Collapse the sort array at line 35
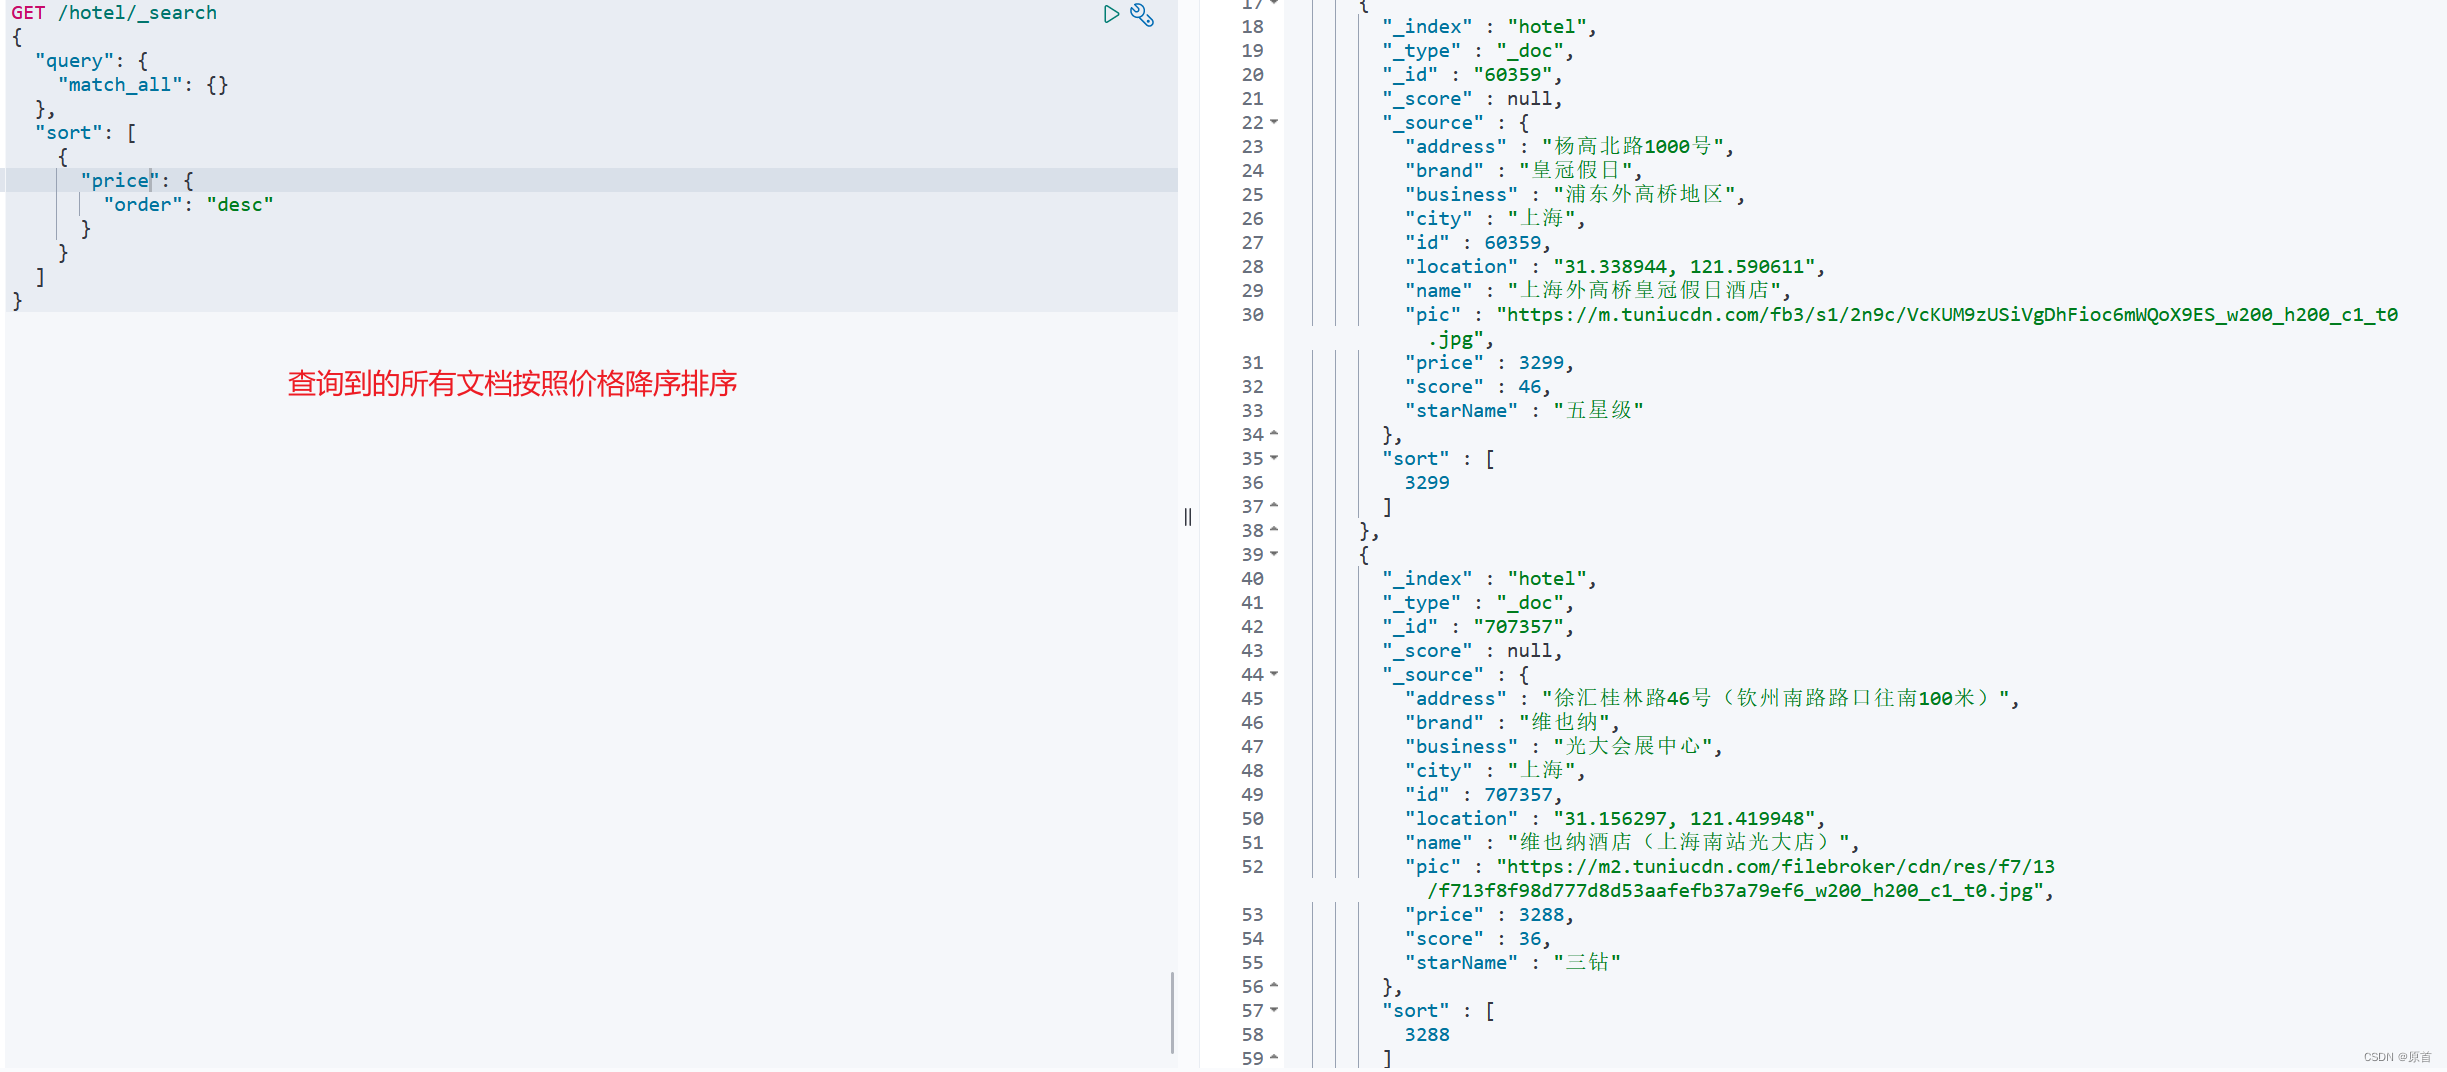2447x1072 pixels. point(1274,458)
